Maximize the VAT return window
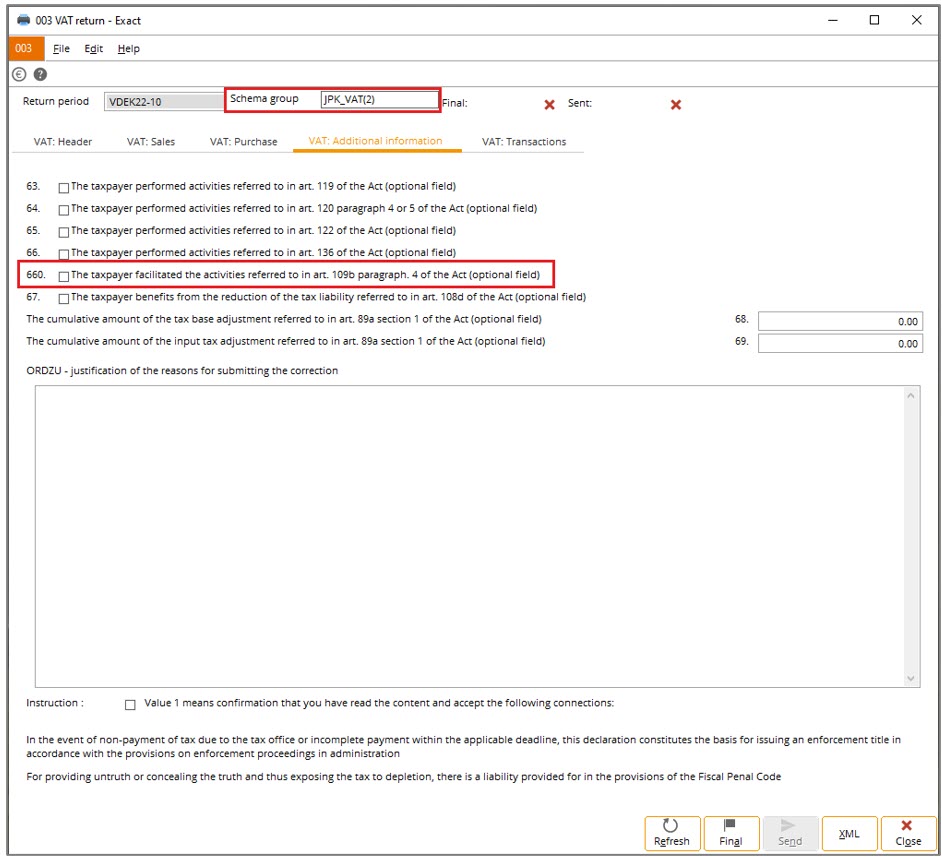This screenshot has height=857, width=942. coord(875,20)
